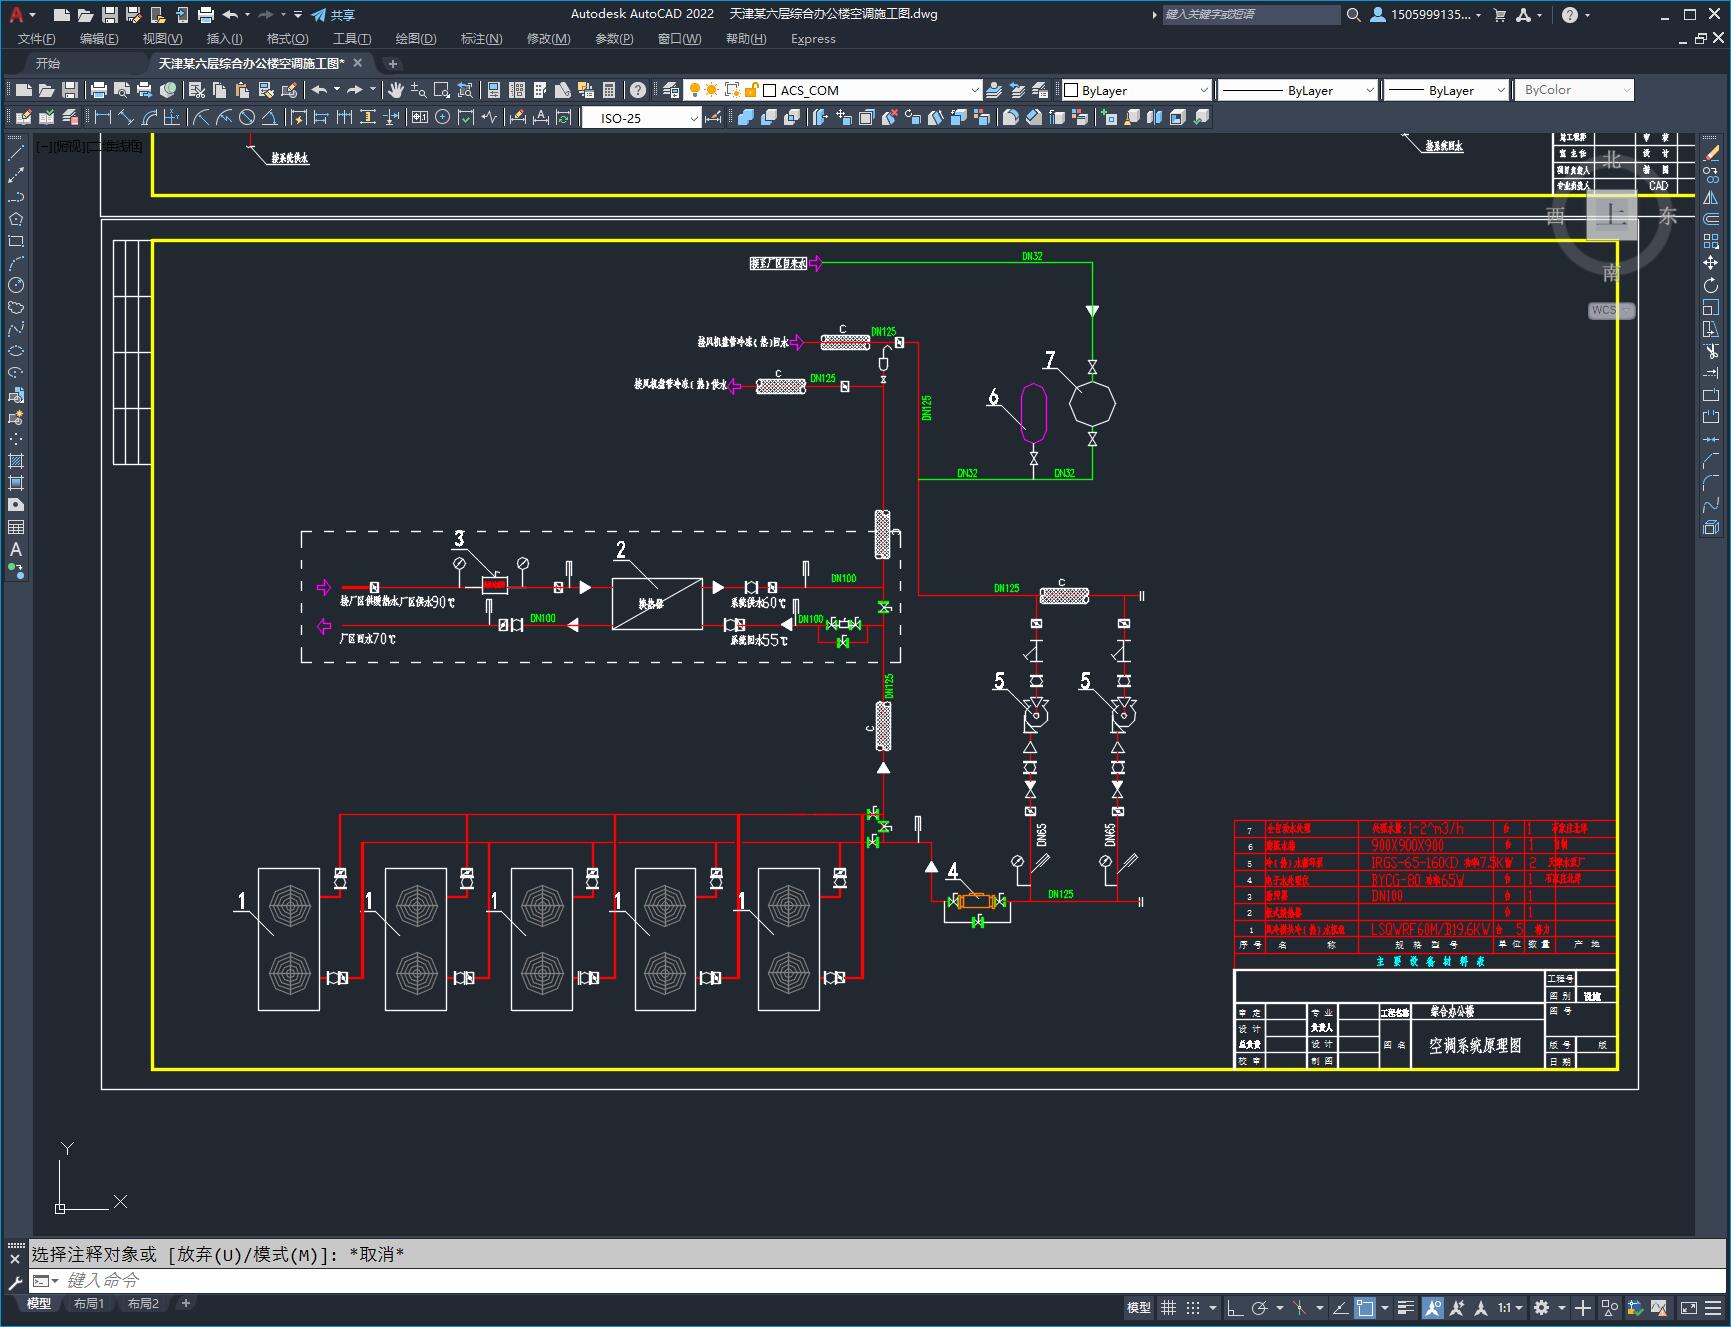Click the 共享 share button
Image resolution: width=1731 pixels, height=1327 pixels.
click(333, 15)
